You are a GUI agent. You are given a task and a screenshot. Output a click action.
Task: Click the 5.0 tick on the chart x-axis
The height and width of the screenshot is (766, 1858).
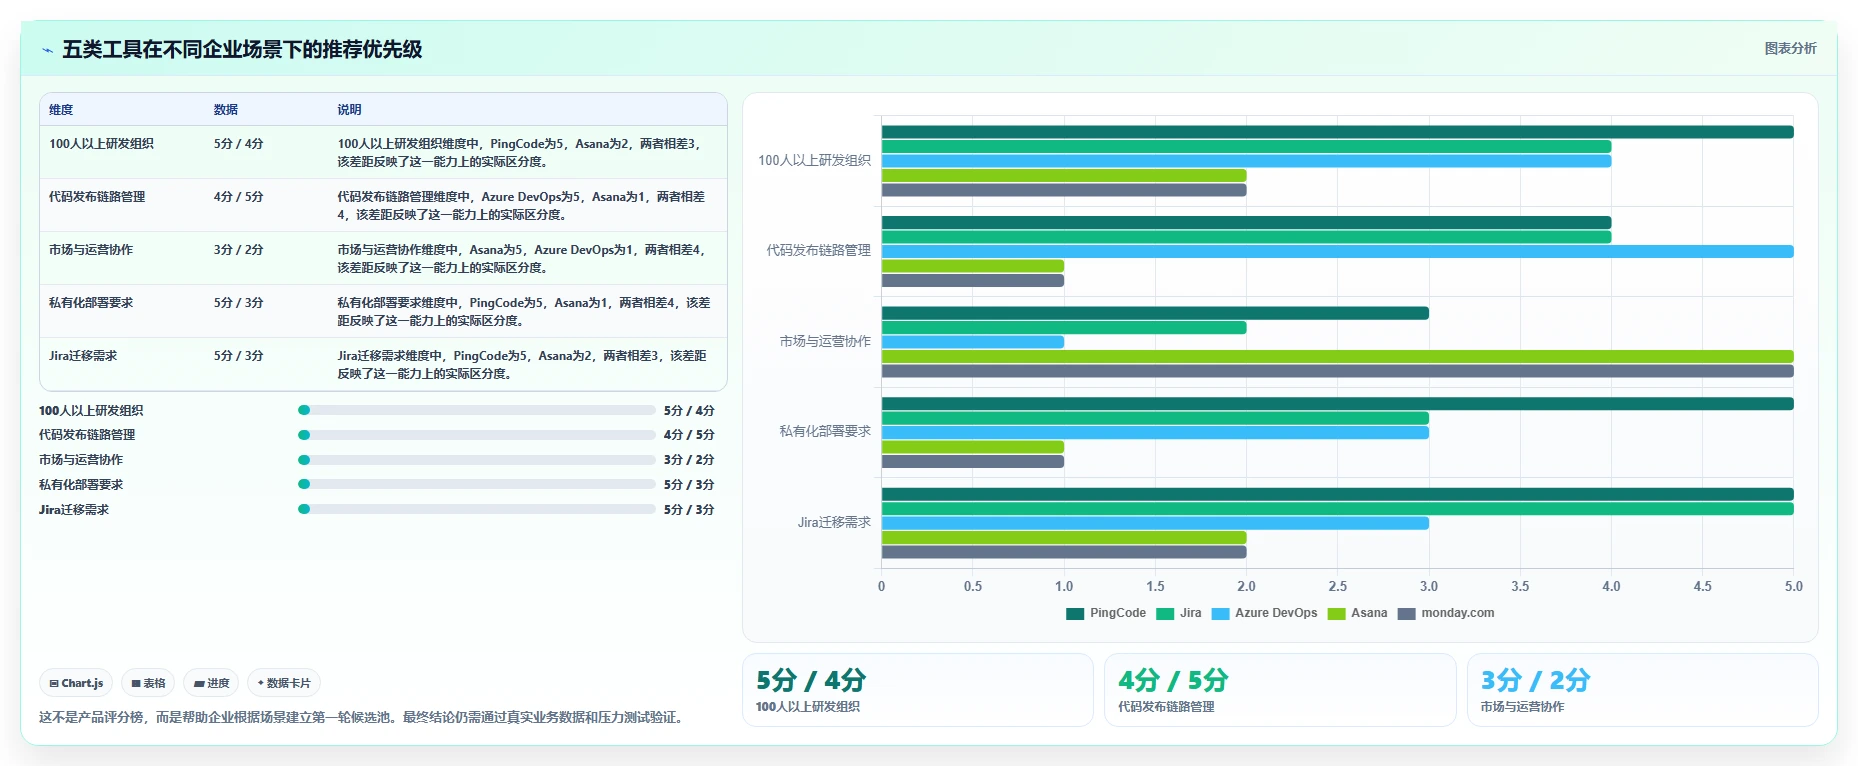[x=1794, y=587]
